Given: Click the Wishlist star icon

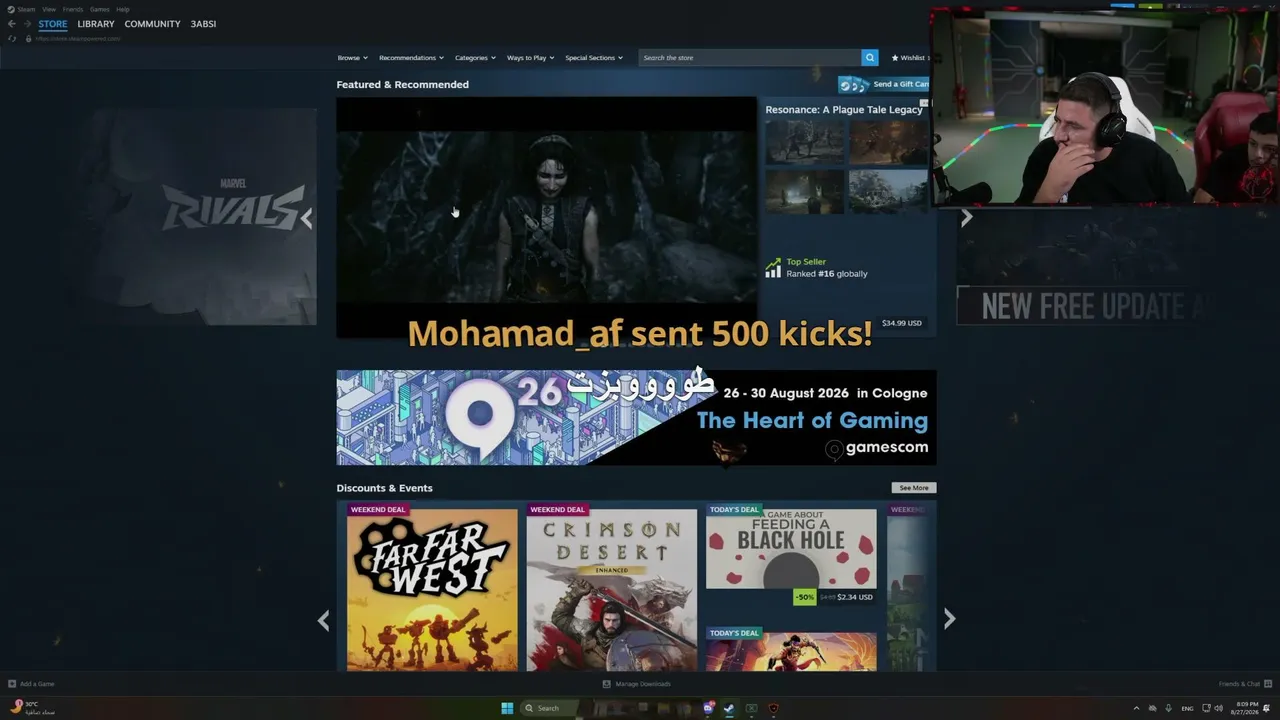Looking at the screenshot, I should click(895, 58).
